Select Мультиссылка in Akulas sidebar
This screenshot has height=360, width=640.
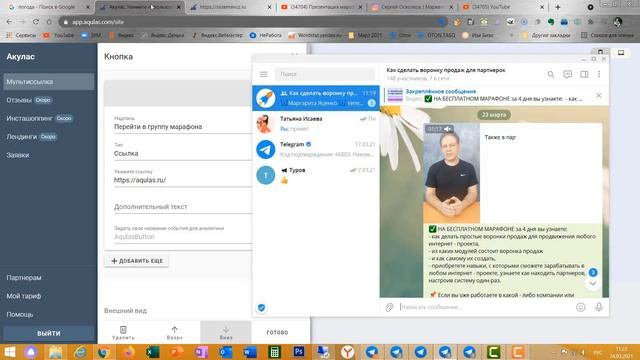pos(49,82)
